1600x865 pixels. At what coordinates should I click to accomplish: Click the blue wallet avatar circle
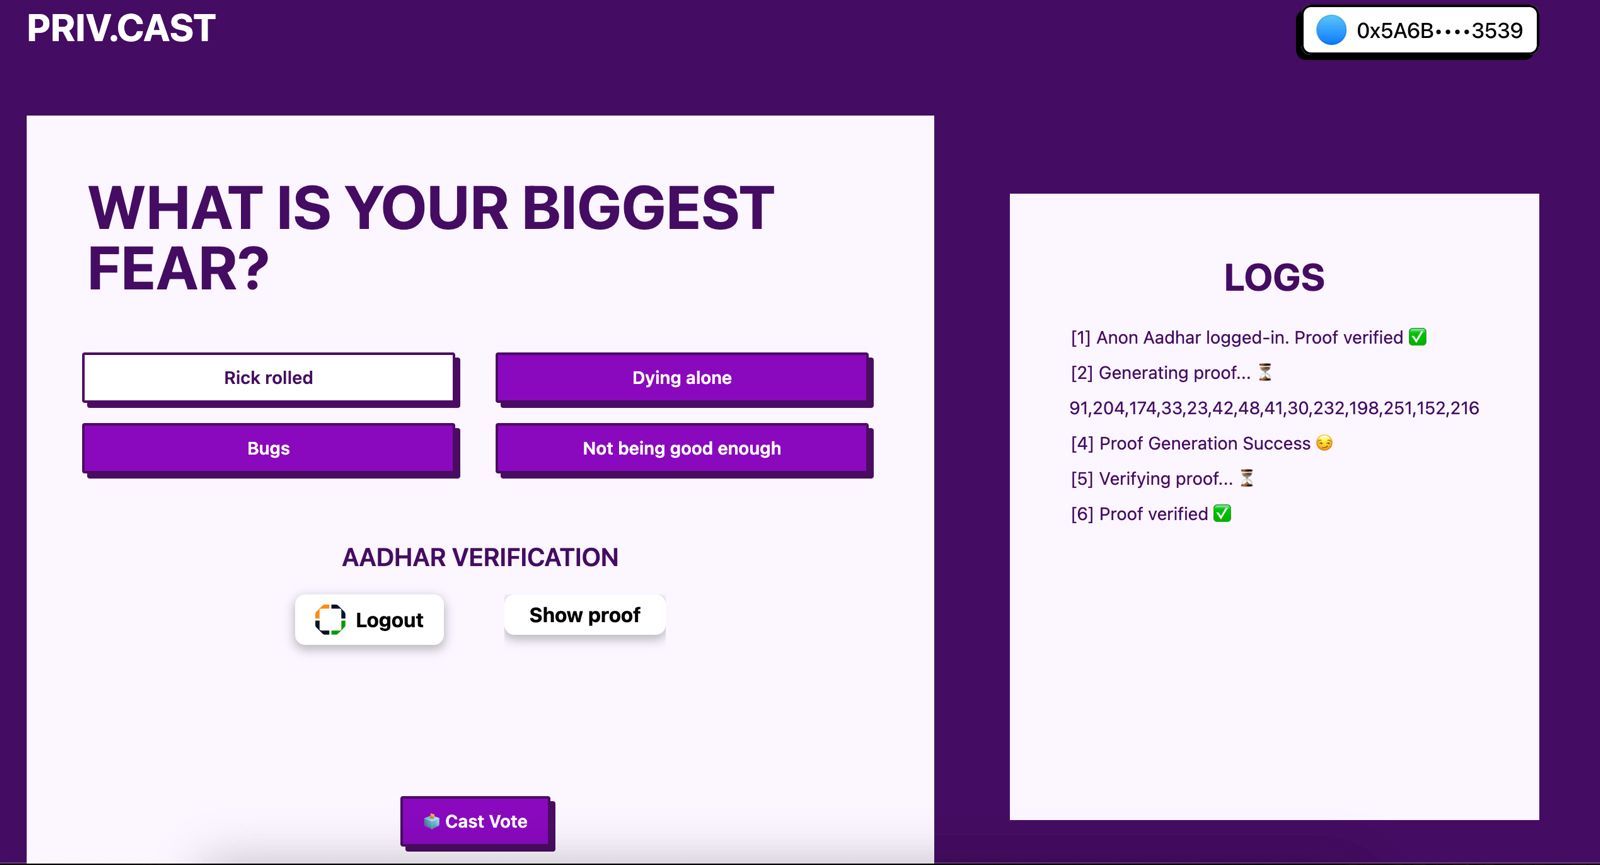pos(1331,30)
